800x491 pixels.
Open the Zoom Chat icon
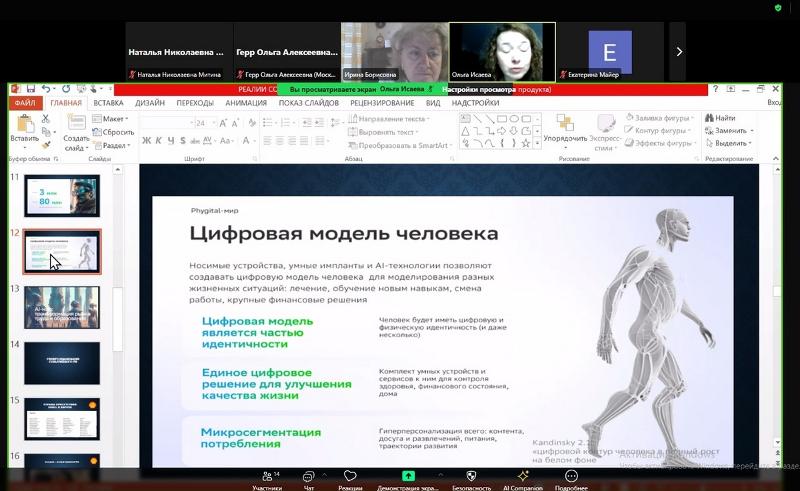point(310,477)
